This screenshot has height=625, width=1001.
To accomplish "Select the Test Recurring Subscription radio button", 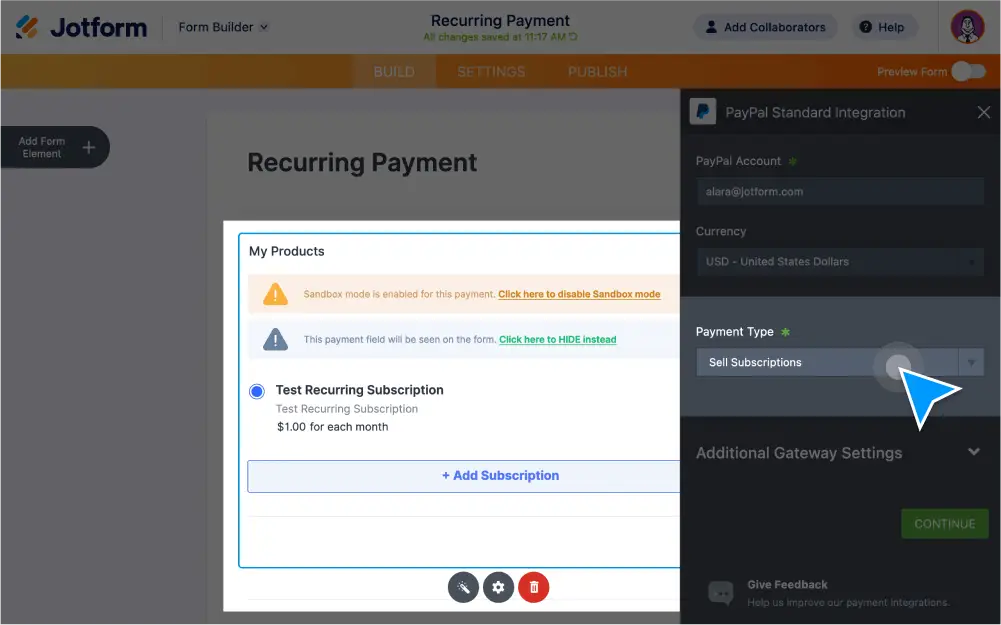I will [x=257, y=390].
